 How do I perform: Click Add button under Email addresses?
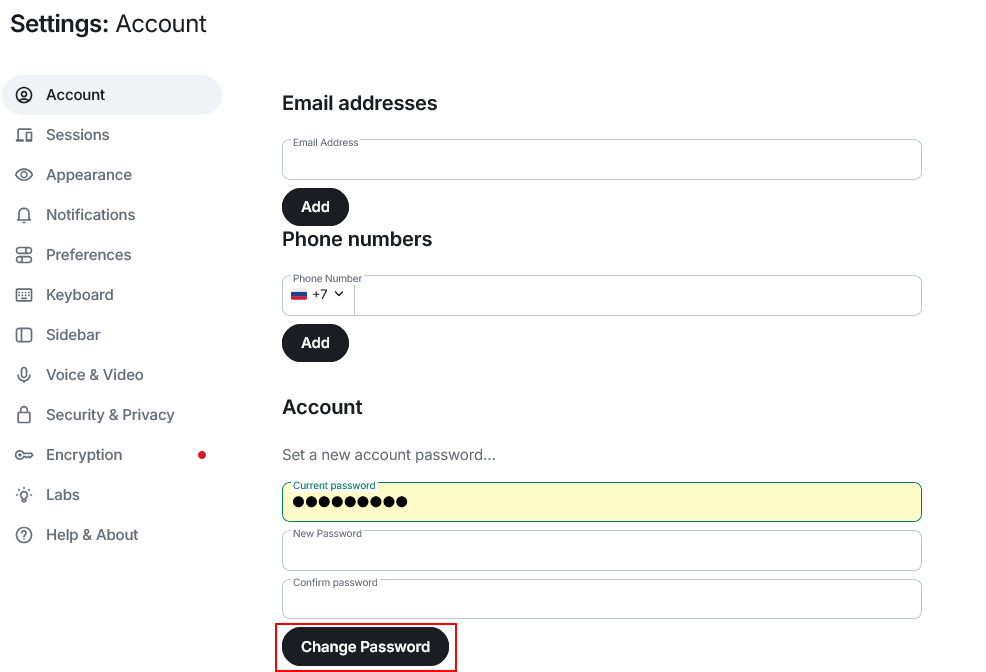pos(315,207)
